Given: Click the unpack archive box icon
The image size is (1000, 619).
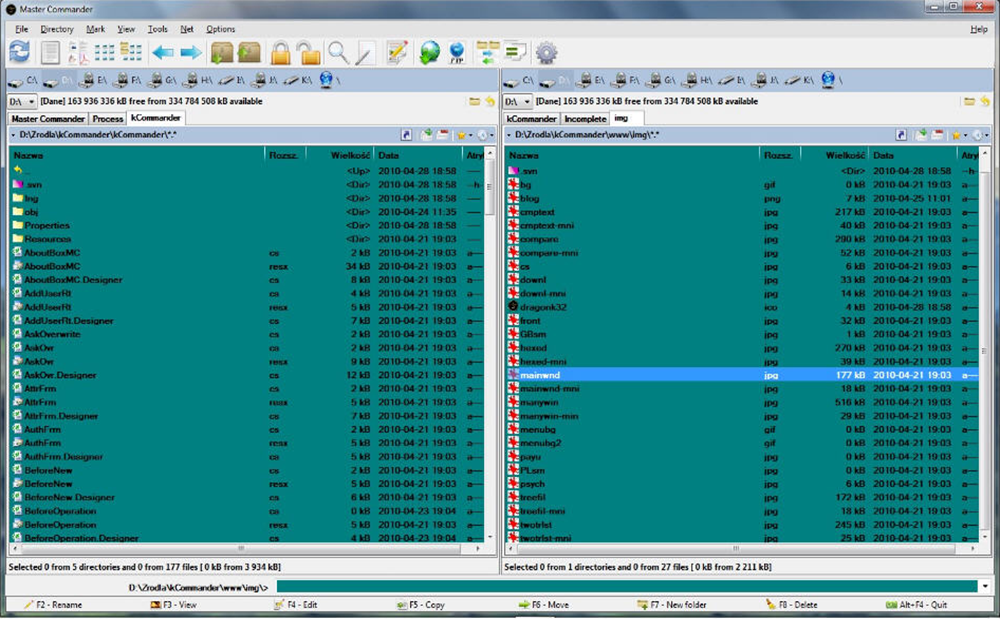Looking at the screenshot, I should [x=249, y=52].
